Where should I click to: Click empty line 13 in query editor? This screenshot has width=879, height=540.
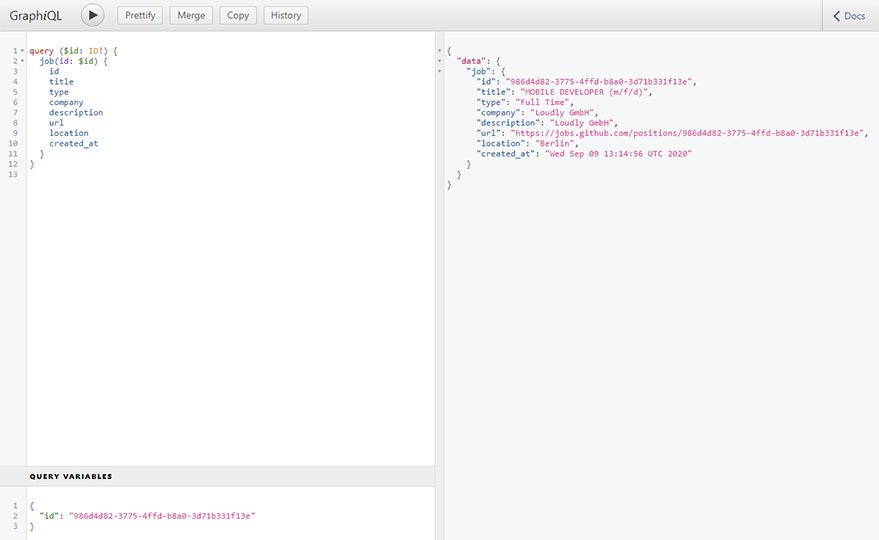tap(230, 174)
